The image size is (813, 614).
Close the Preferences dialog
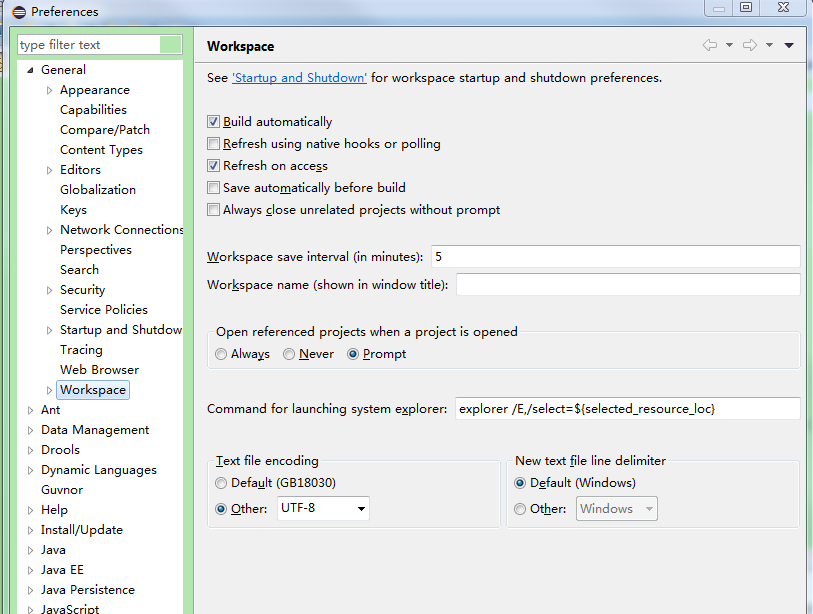click(783, 8)
